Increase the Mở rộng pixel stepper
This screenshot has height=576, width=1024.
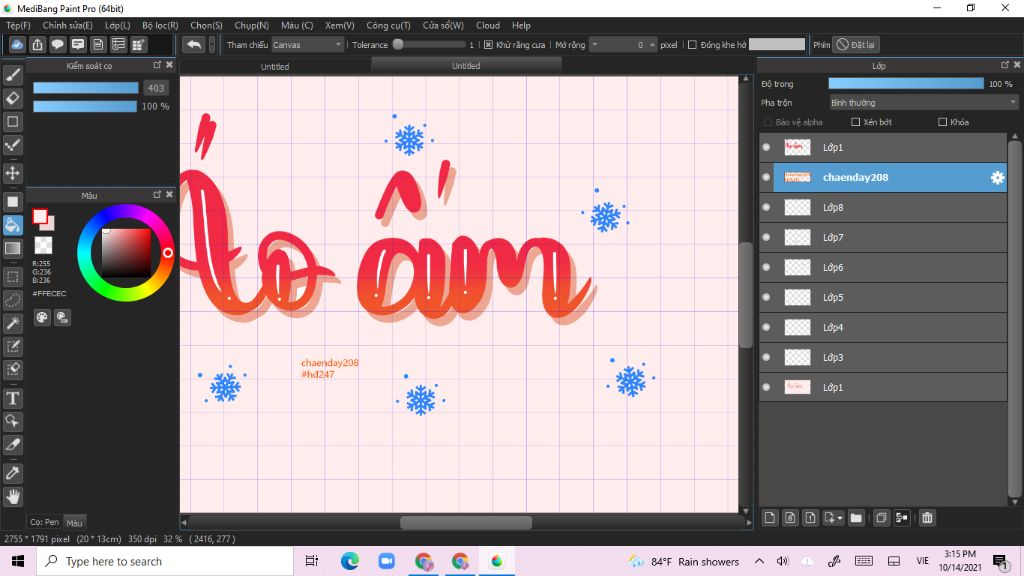click(652, 44)
